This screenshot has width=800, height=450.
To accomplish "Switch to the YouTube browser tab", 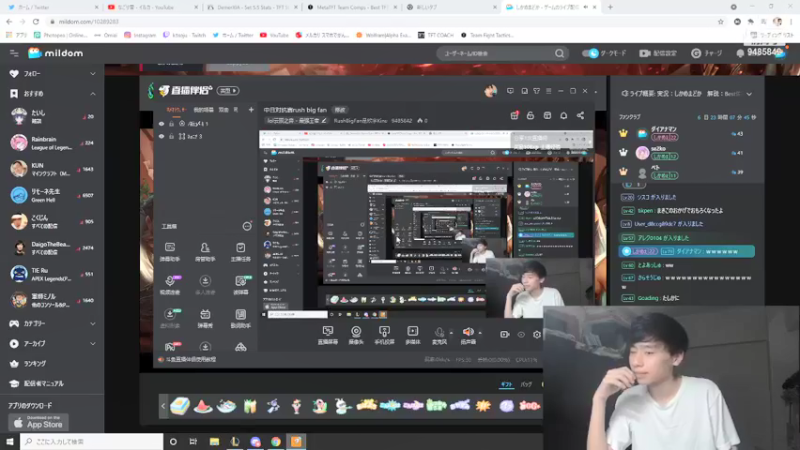I will [x=152, y=7].
